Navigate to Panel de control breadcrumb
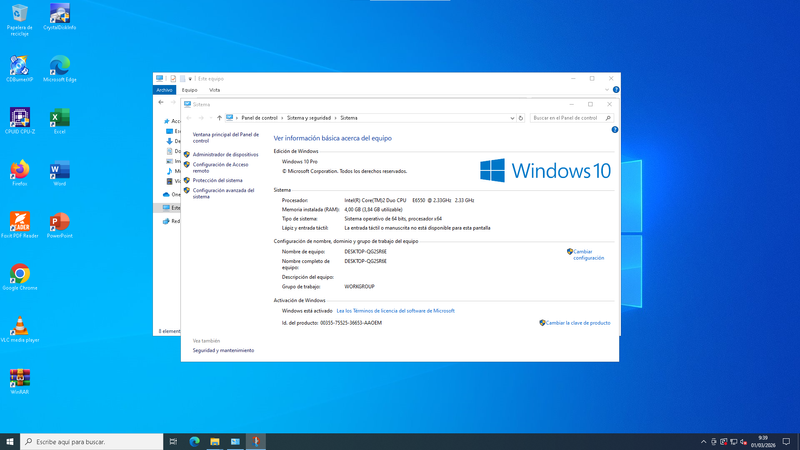 259,118
